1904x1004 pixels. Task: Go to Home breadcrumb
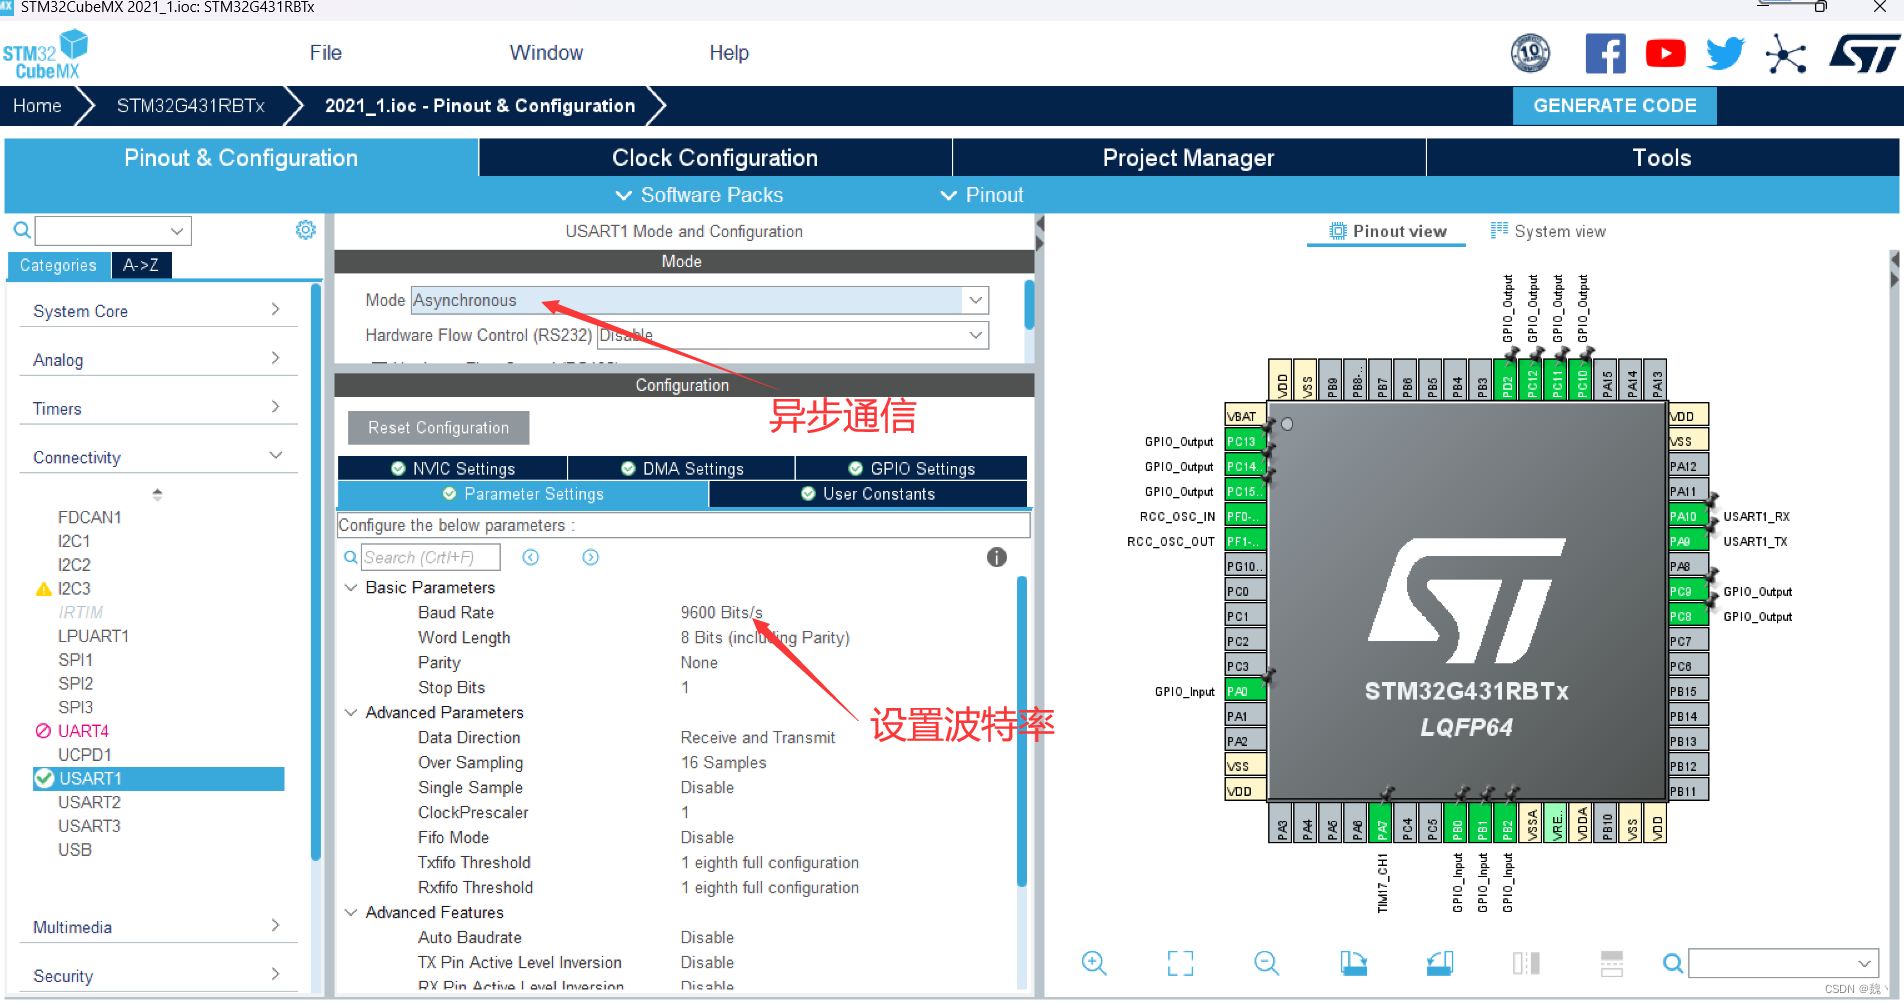(x=37, y=106)
